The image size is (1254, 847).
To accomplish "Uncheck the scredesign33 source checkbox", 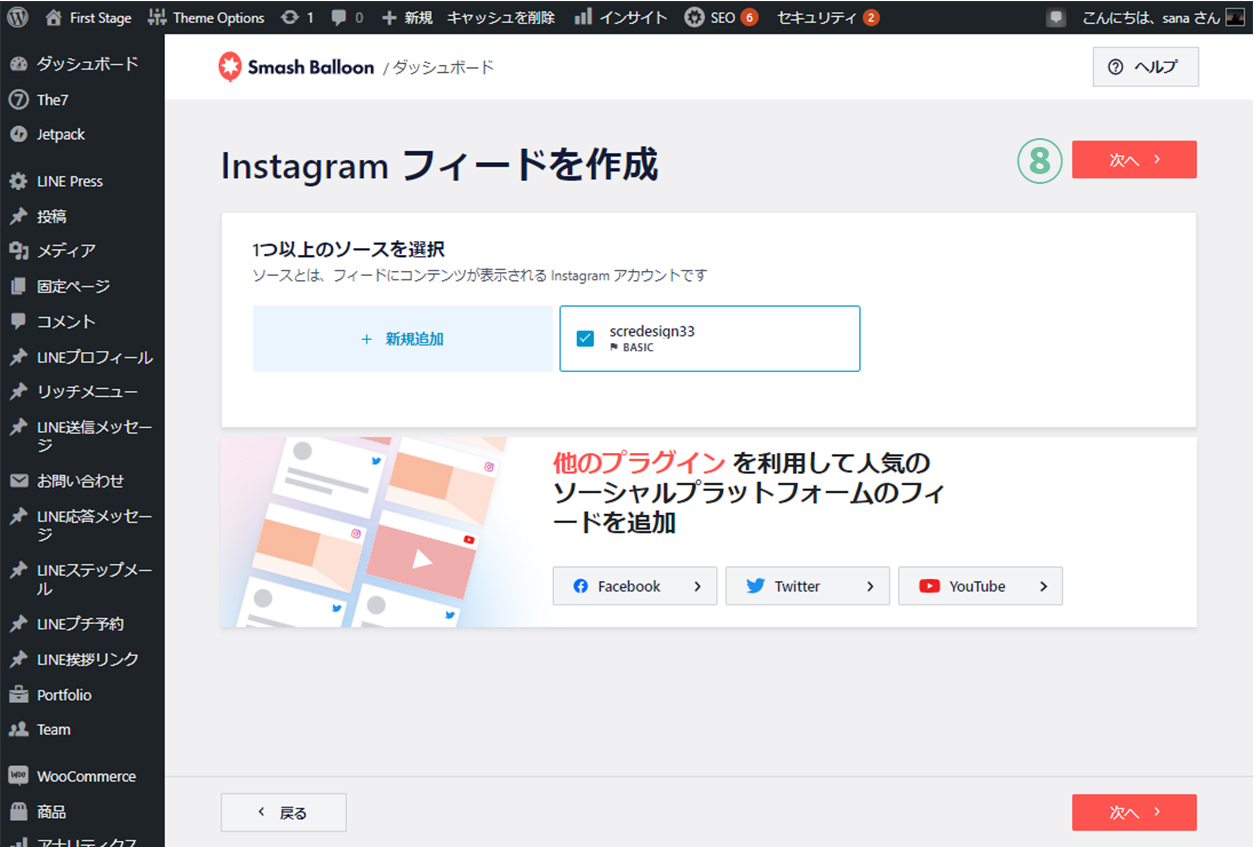I will pyautogui.click(x=586, y=338).
